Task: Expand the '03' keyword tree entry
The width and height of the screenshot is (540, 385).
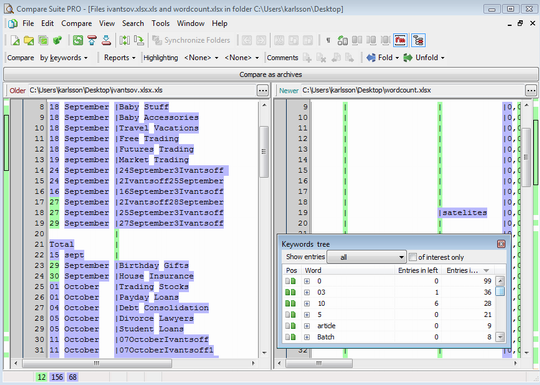Action: pyautogui.click(x=307, y=292)
